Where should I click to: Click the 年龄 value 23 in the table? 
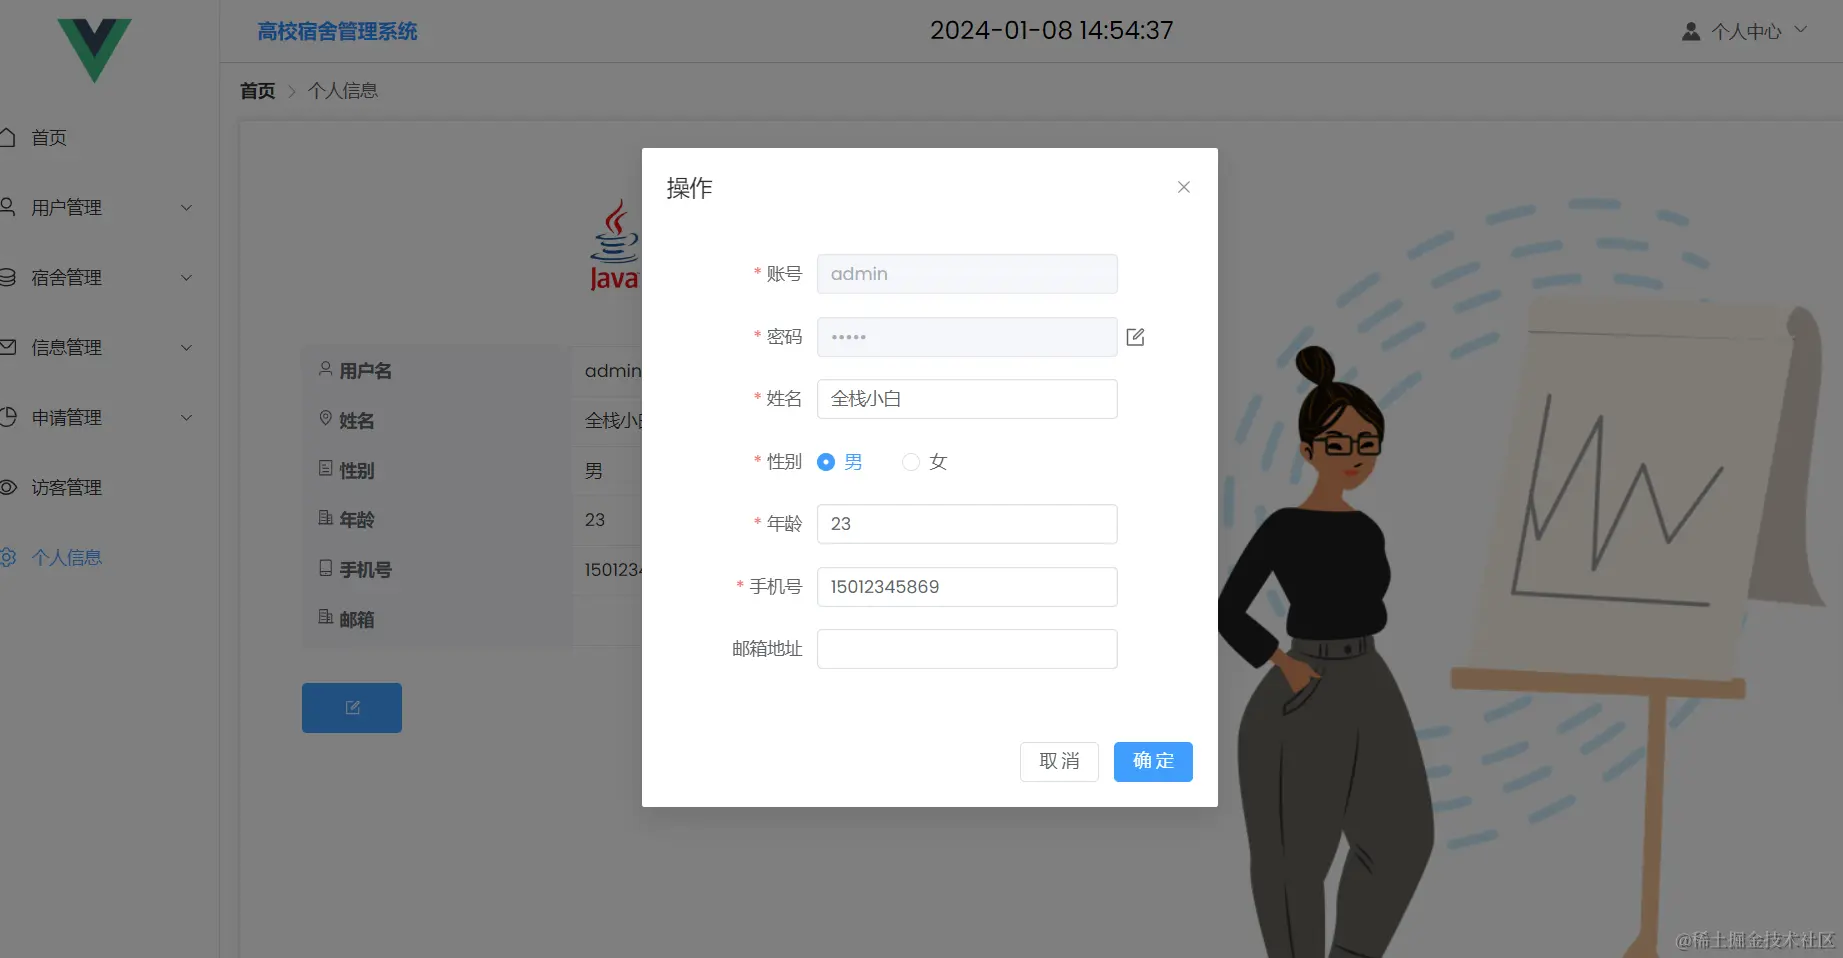pyautogui.click(x=595, y=520)
